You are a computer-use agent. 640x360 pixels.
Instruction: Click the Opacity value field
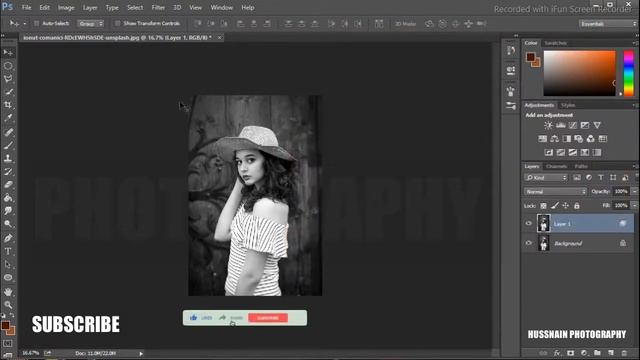coord(621,191)
